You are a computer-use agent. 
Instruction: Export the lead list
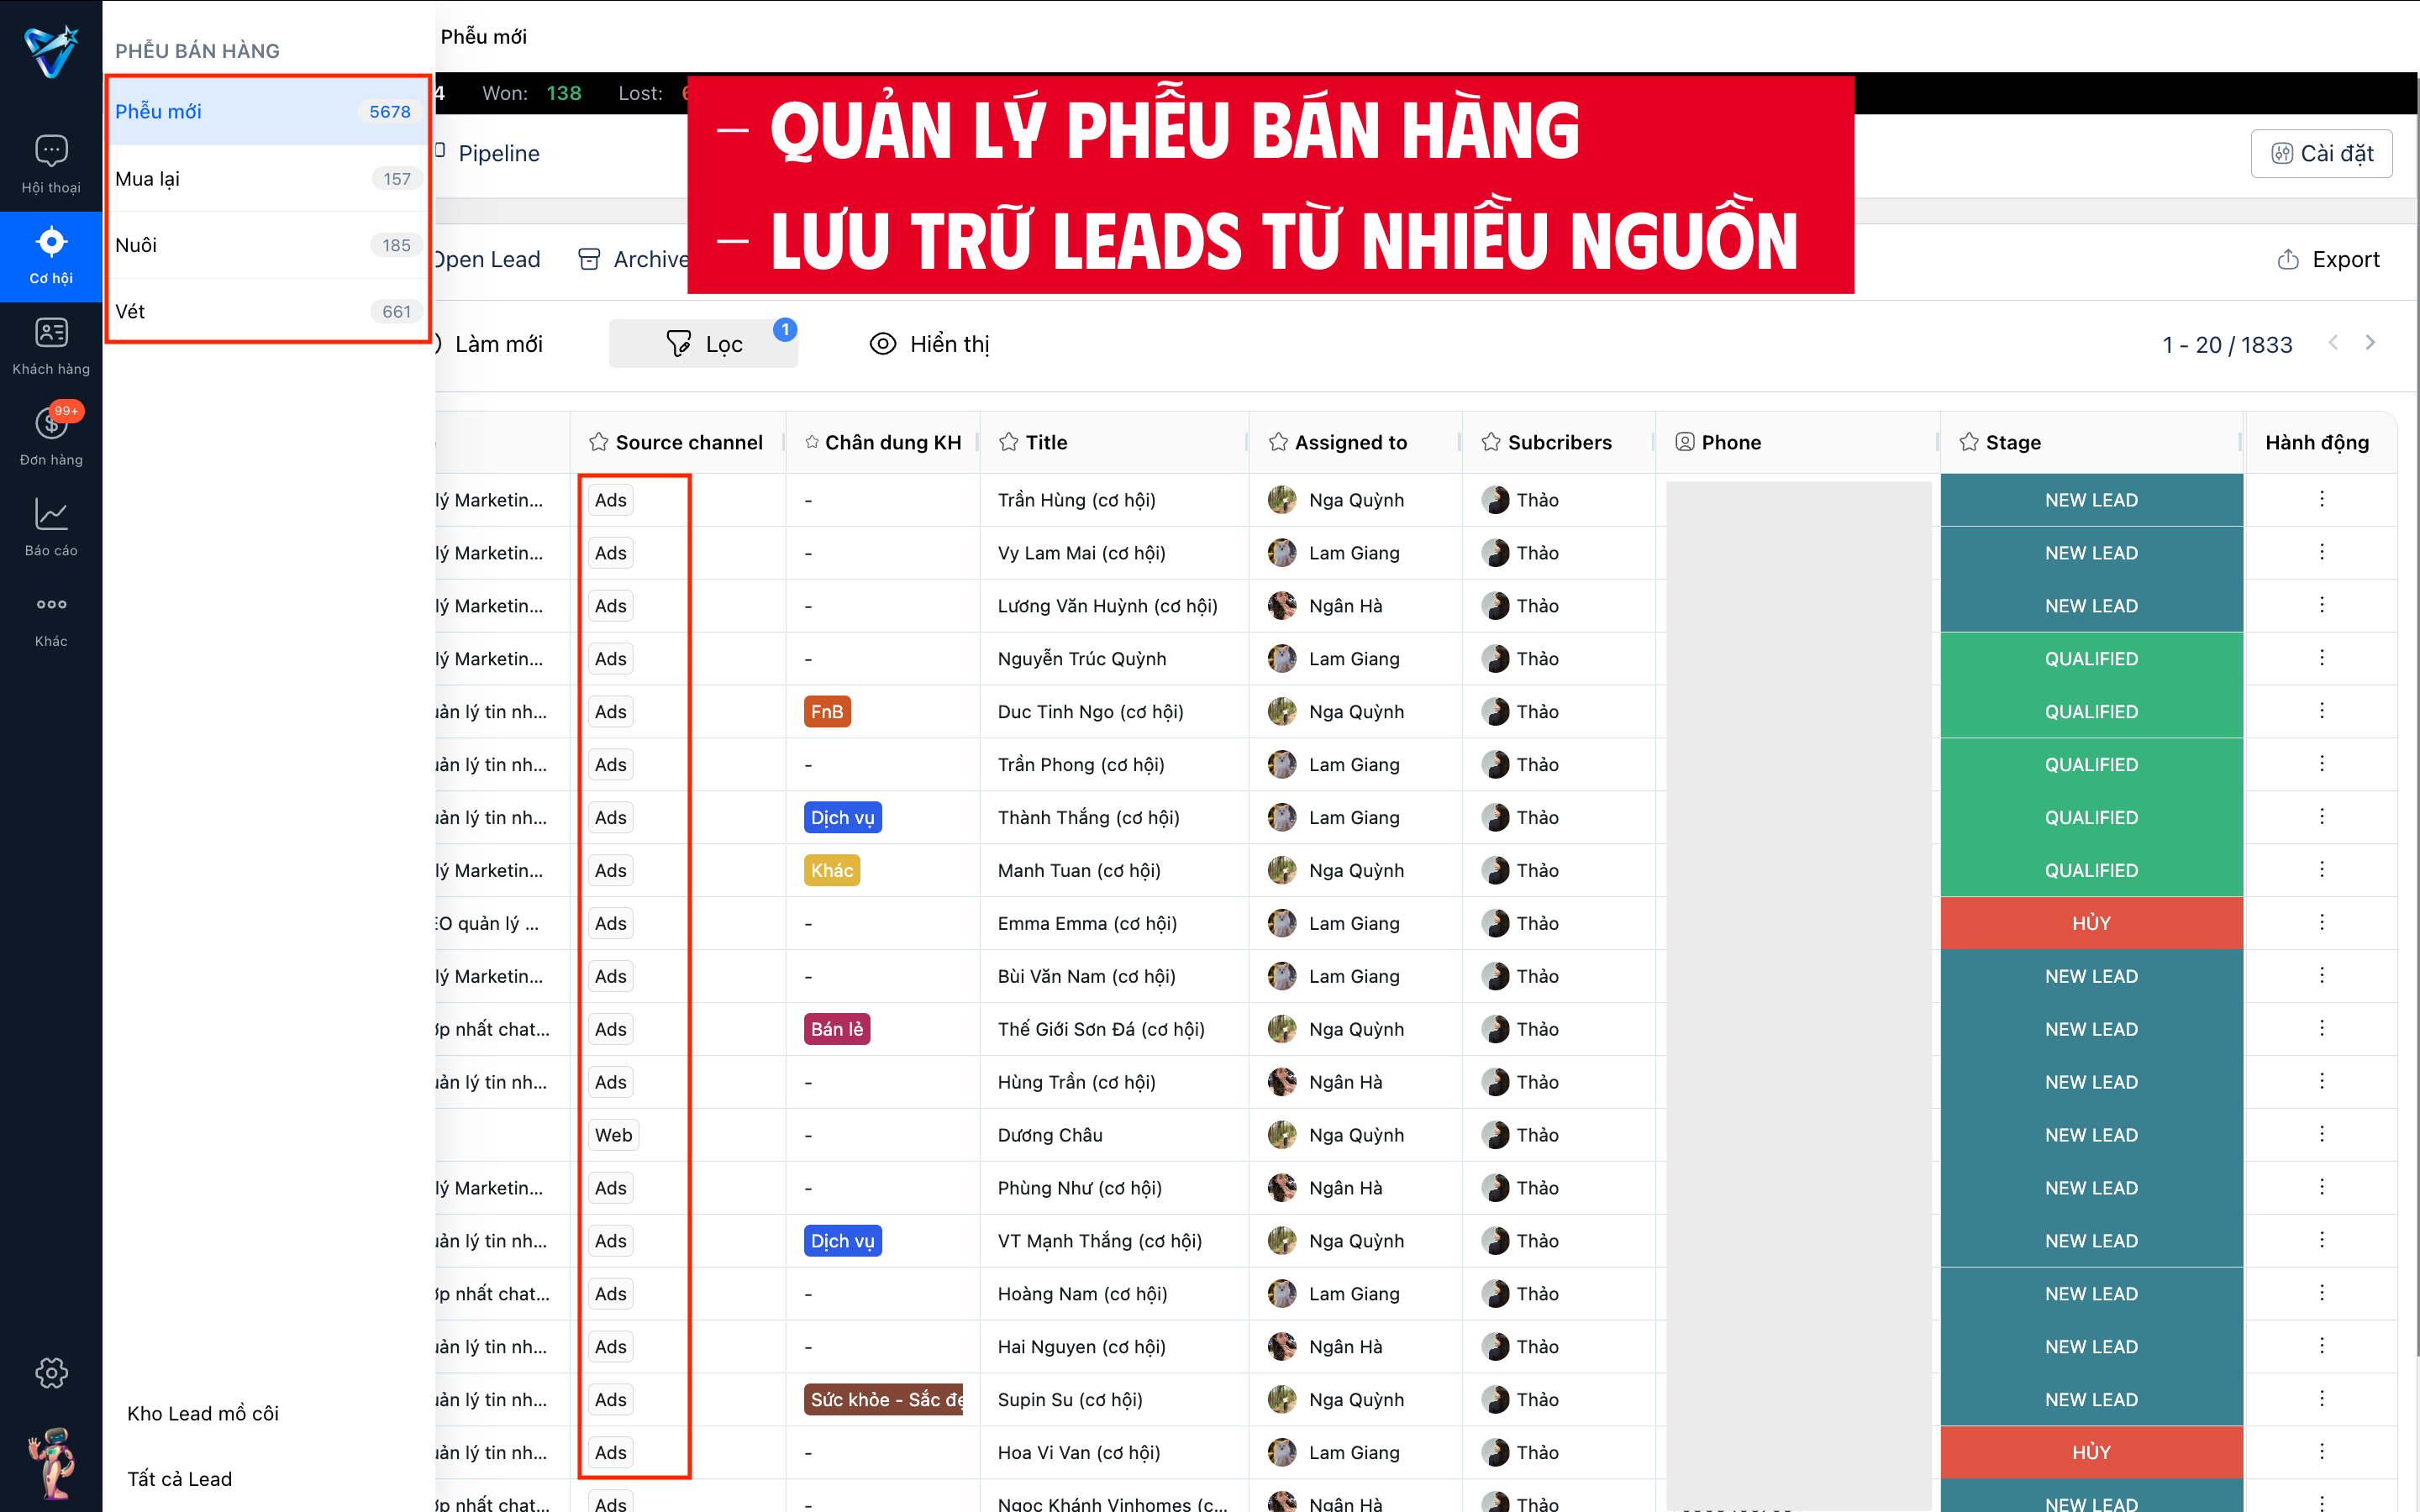coord(2328,259)
